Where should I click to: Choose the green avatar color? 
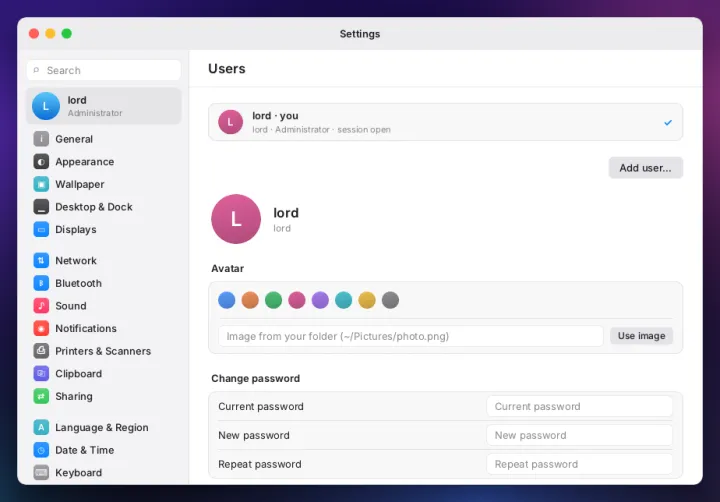tap(273, 300)
